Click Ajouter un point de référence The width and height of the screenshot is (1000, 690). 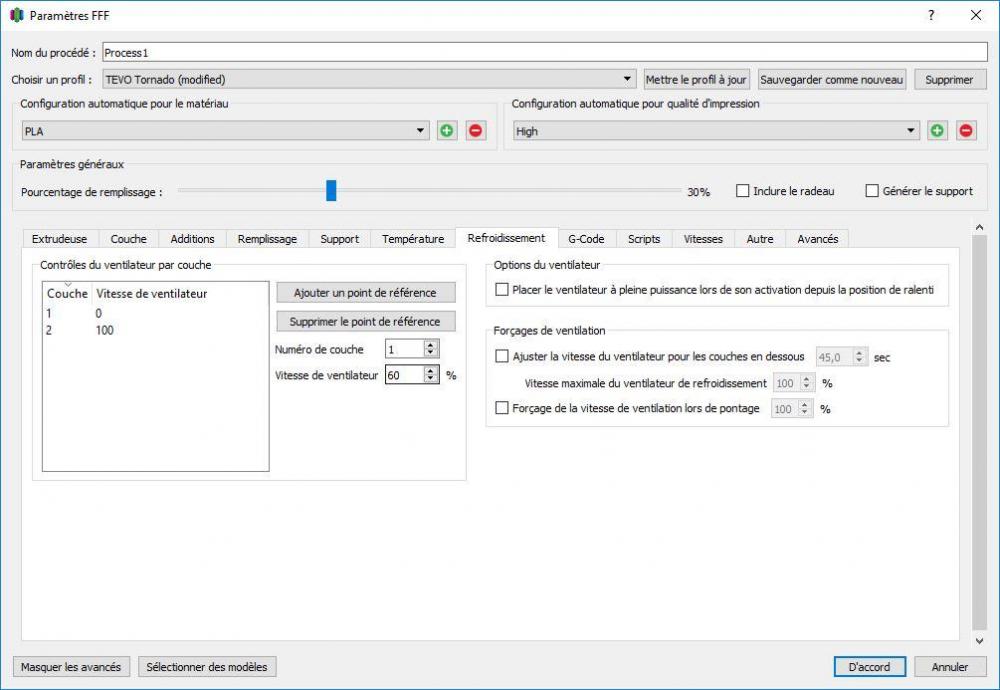tap(365, 293)
